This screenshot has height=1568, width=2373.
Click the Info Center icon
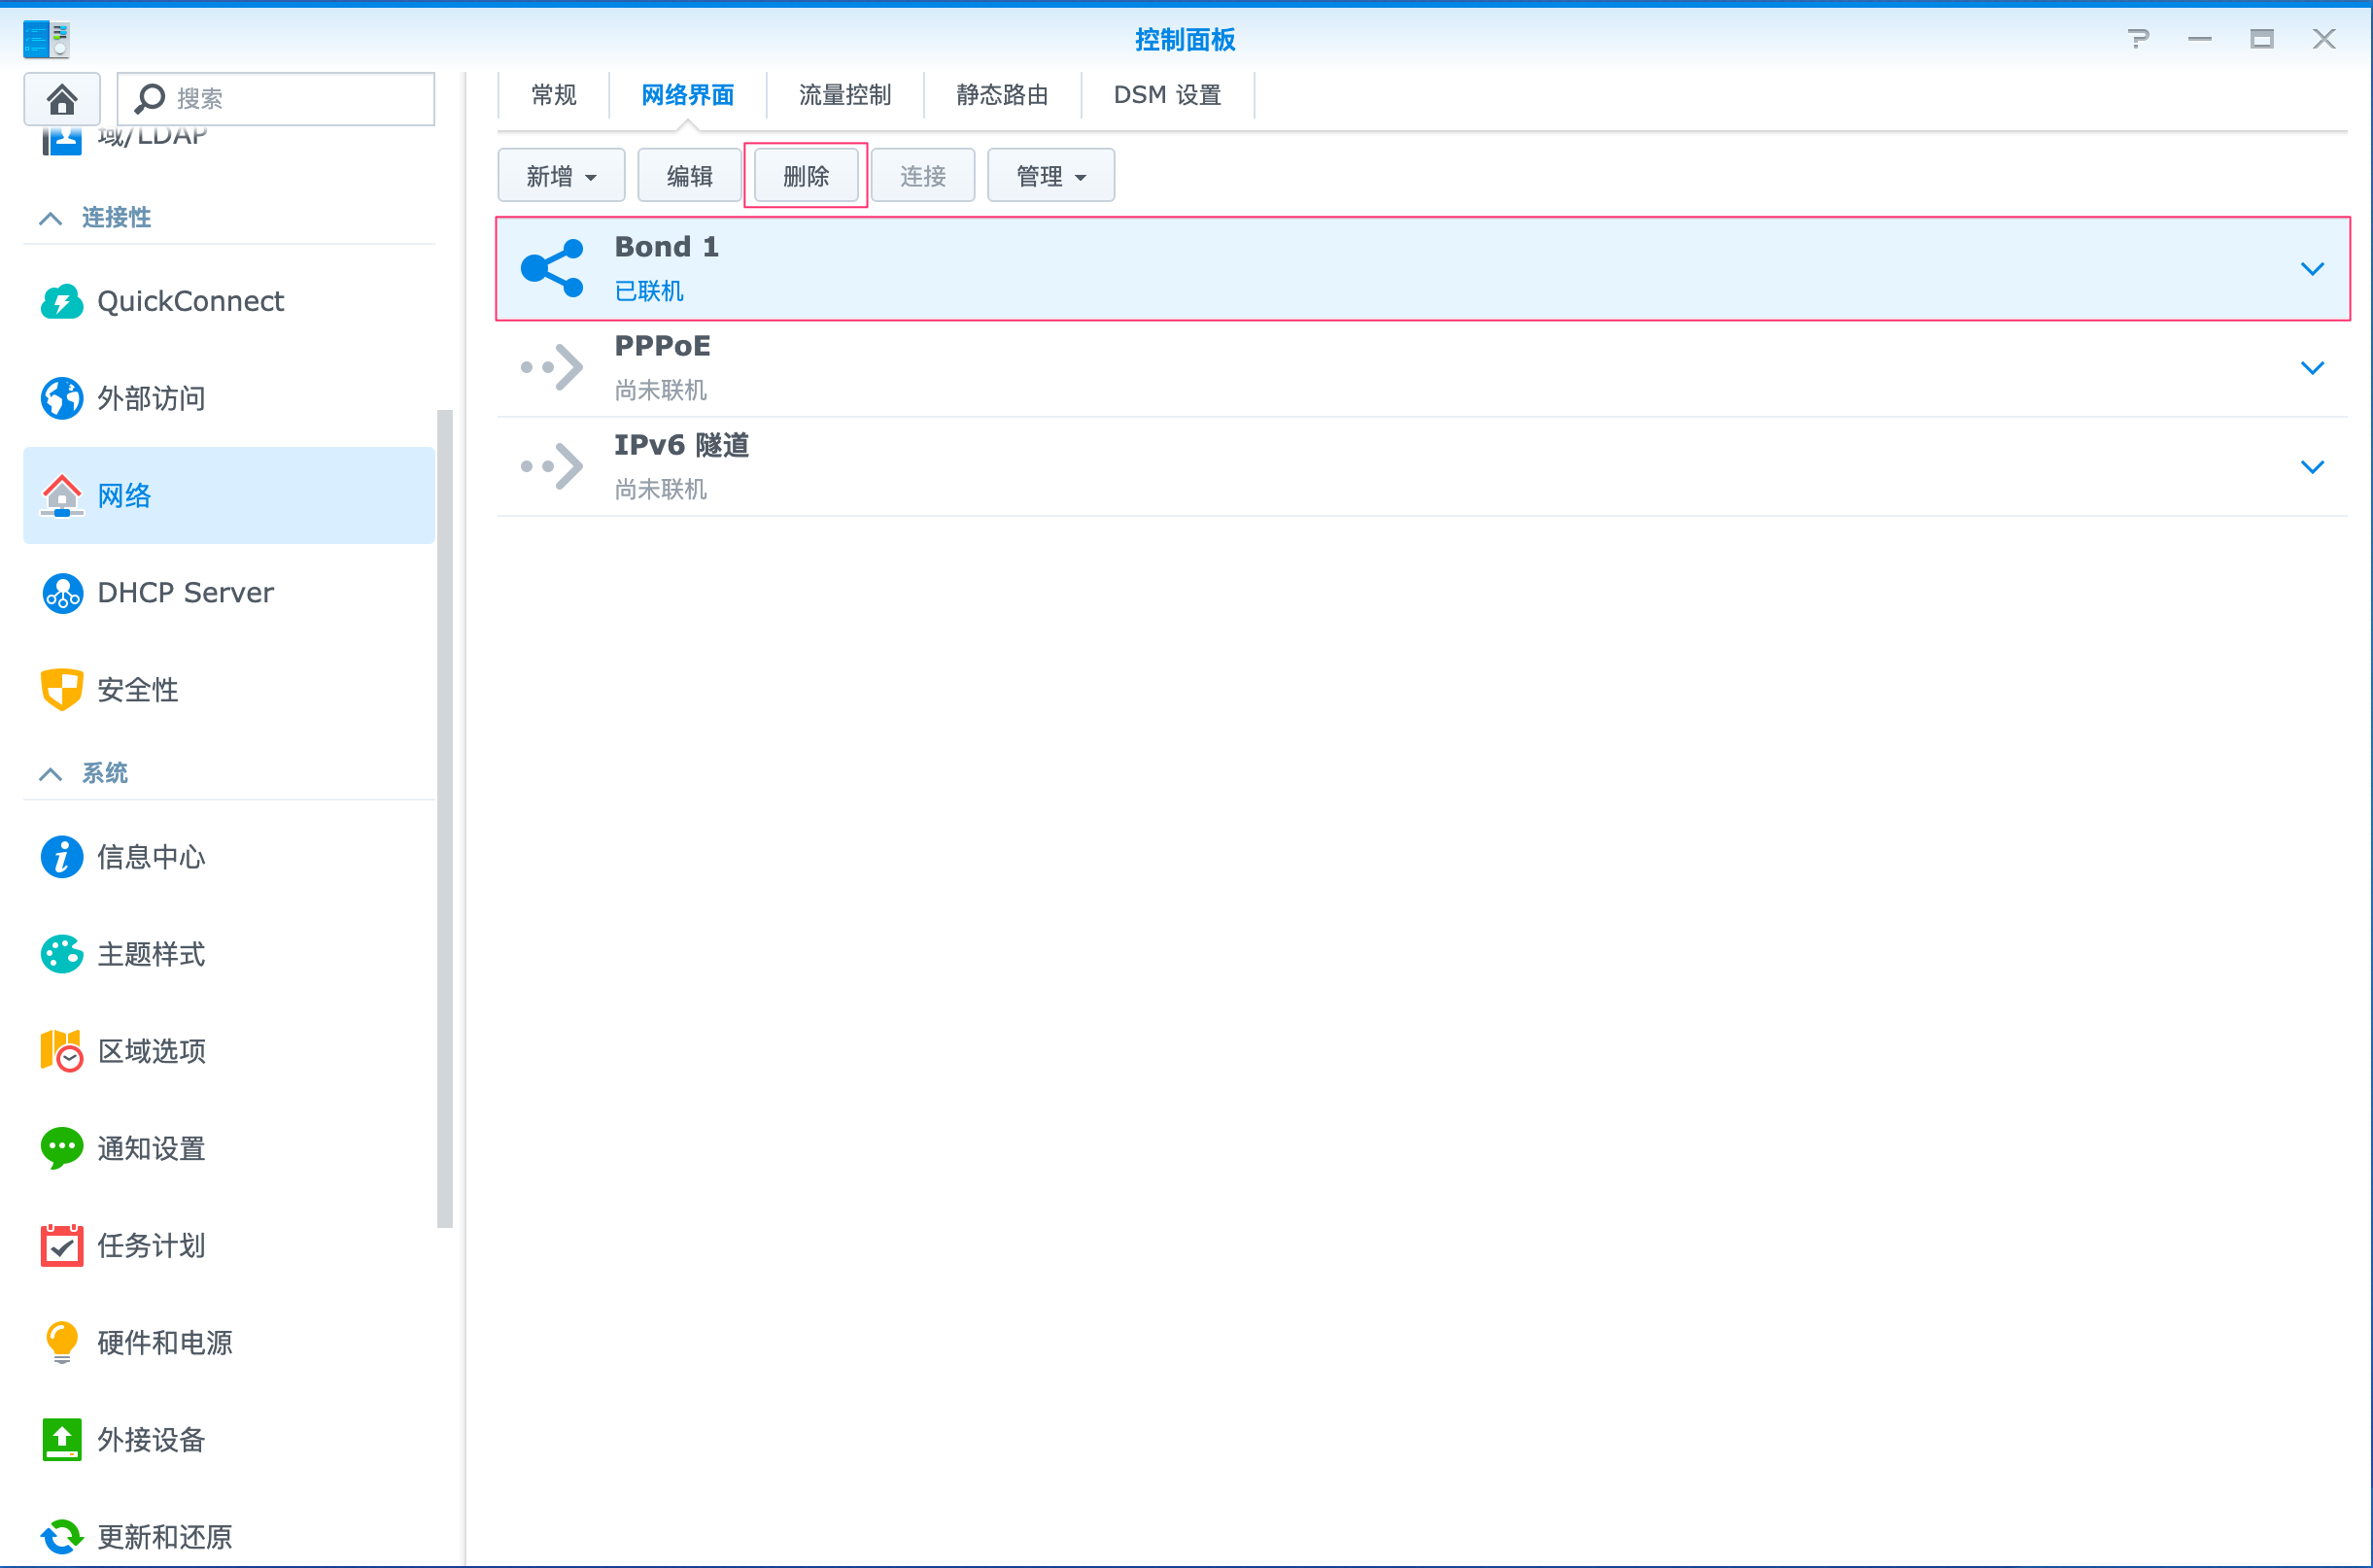62,857
